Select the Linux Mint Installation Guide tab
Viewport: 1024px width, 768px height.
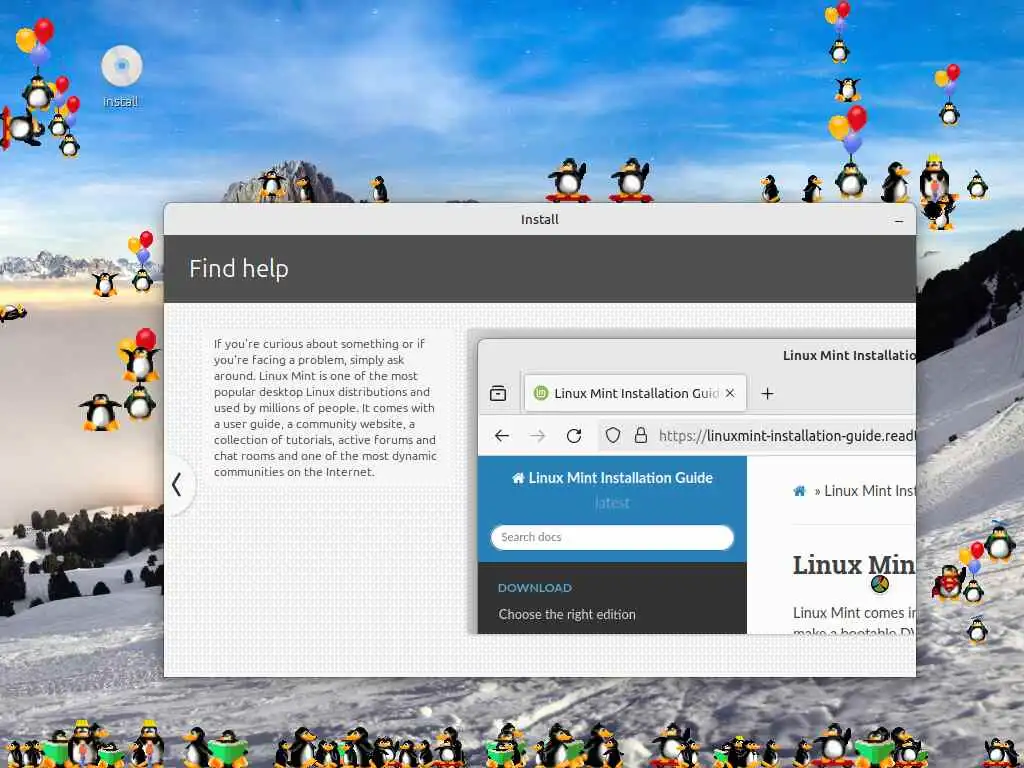tap(635, 393)
